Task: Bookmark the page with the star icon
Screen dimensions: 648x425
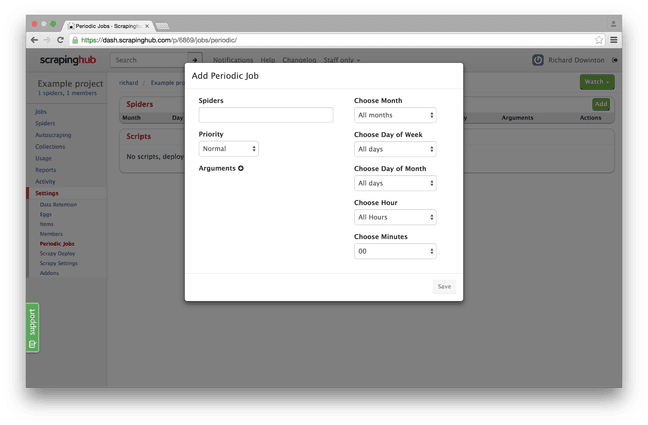Action: 599,40
